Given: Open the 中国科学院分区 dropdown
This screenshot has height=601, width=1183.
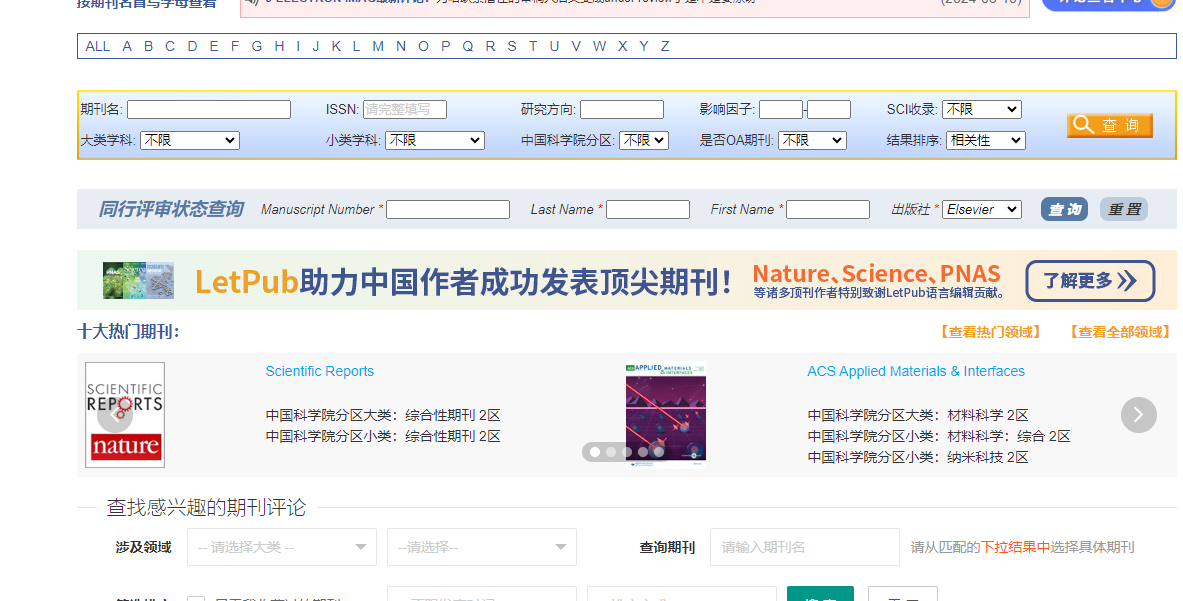Looking at the screenshot, I should (643, 140).
